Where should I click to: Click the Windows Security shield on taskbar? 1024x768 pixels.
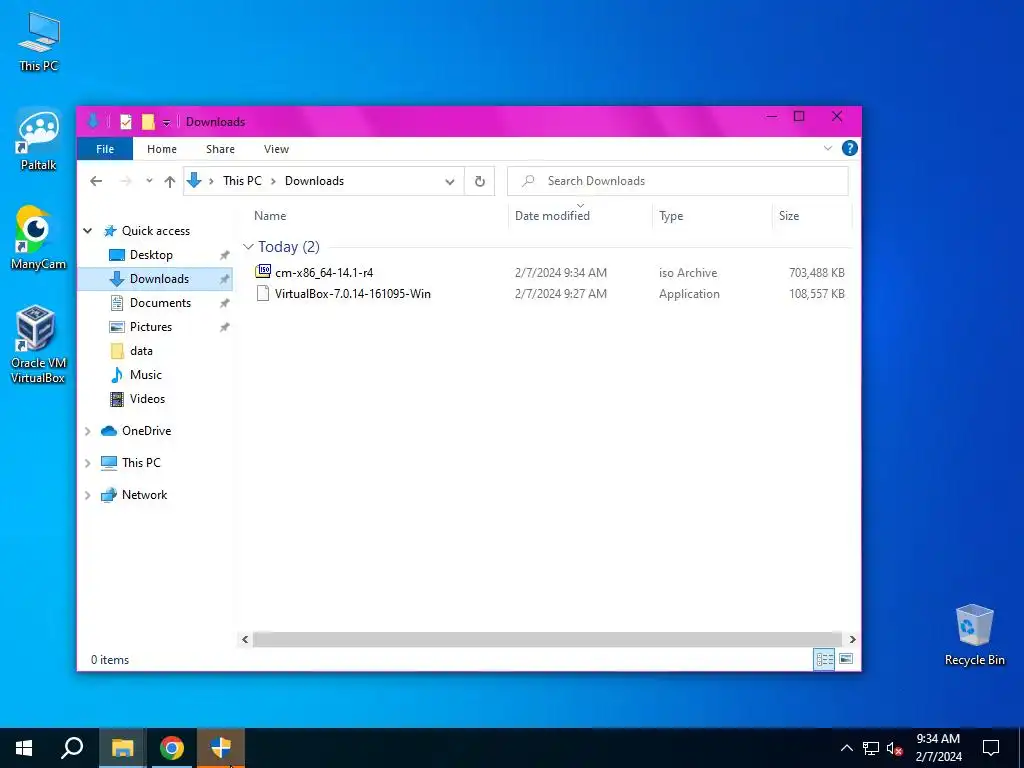[221, 748]
